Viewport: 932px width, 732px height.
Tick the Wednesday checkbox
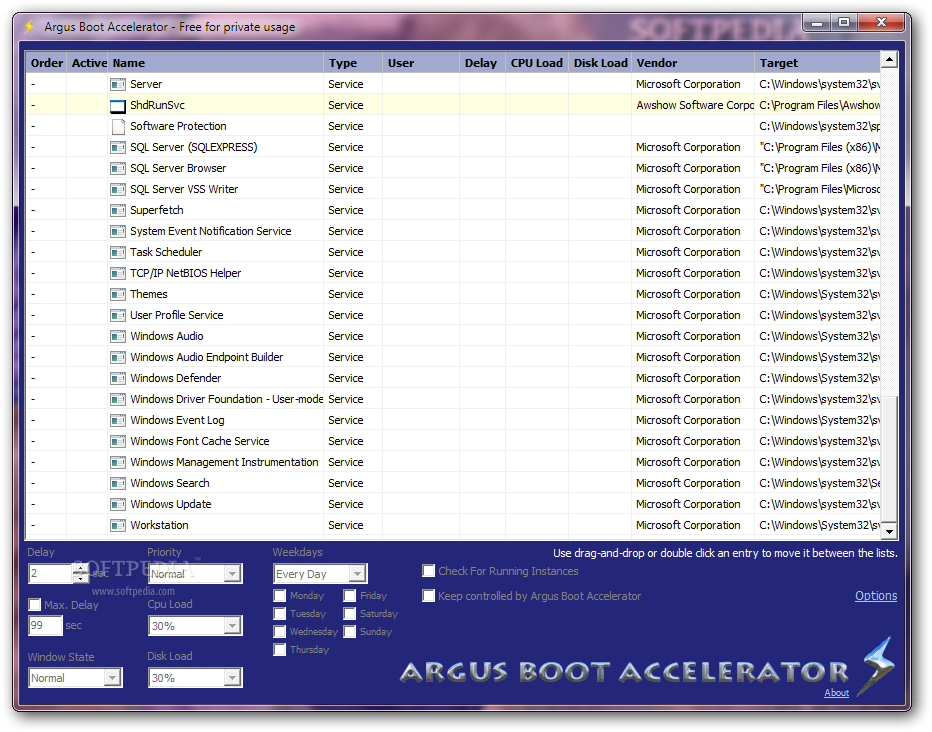pos(279,632)
